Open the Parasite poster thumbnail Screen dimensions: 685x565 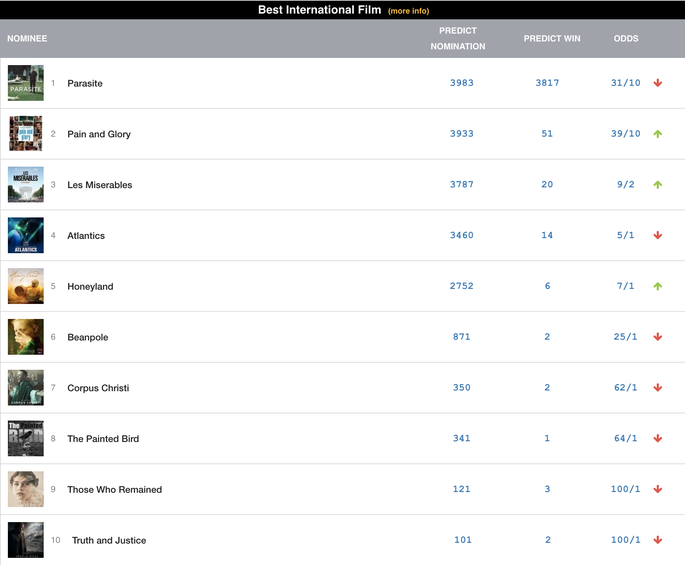pyautogui.click(x=26, y=83)
